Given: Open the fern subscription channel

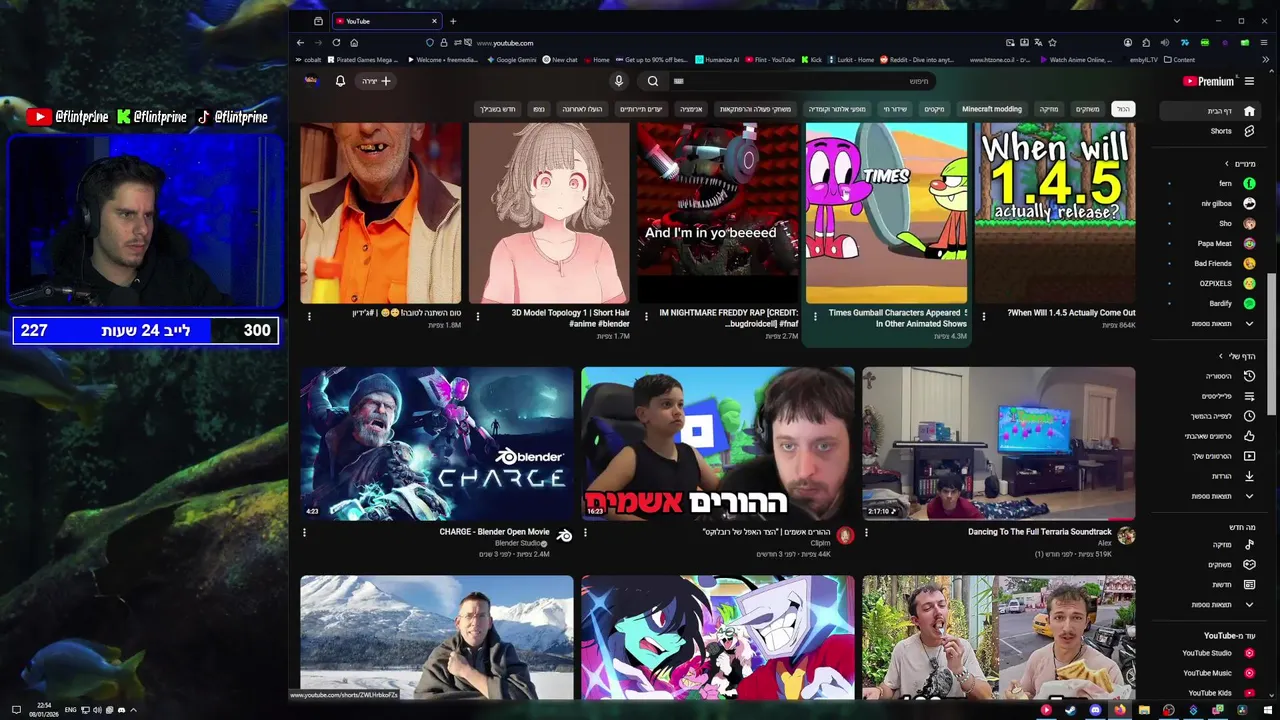Looking at the screenshot, I should (1208, 184).
